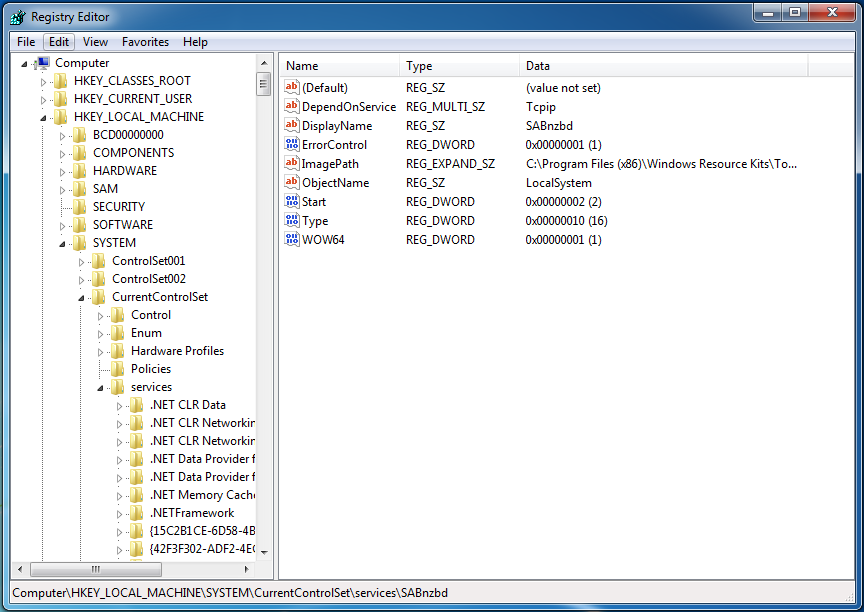Viewport: 864px width, 612px height.
Task: Select the Enum key label
Action: 146,333
